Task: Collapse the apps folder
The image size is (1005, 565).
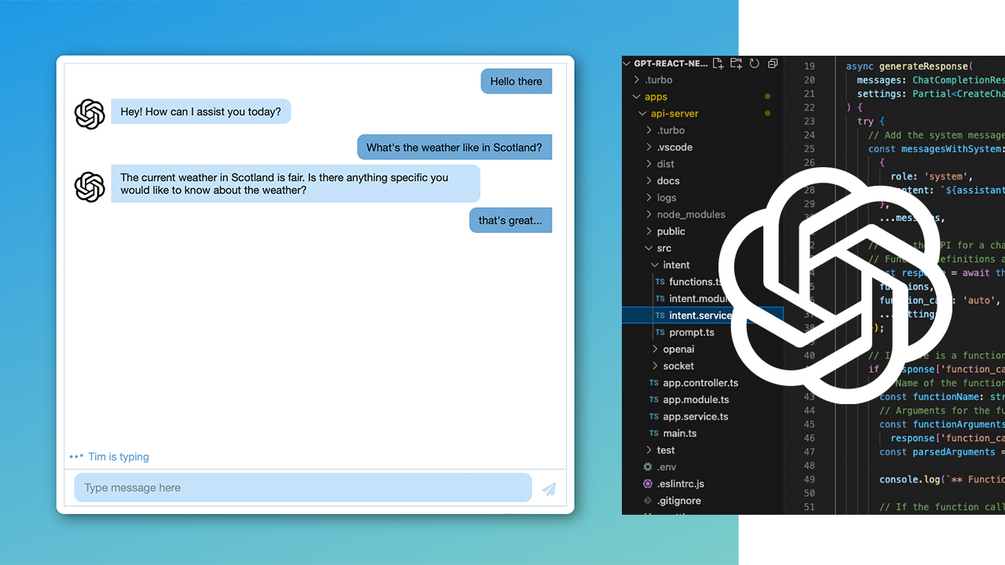Action: click(x=636, y=97)
